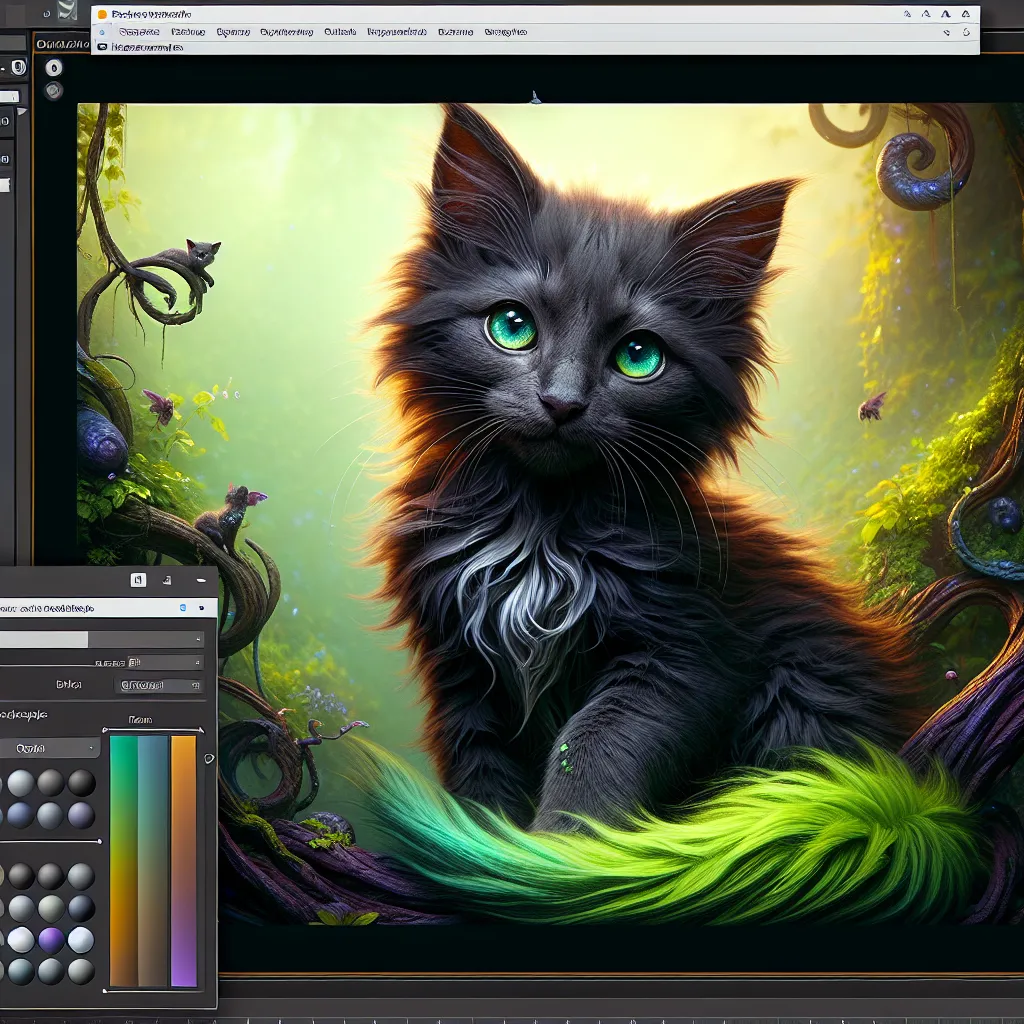
Task: Toggle the round button in the left sidebar top row
Action: [20, 68]
